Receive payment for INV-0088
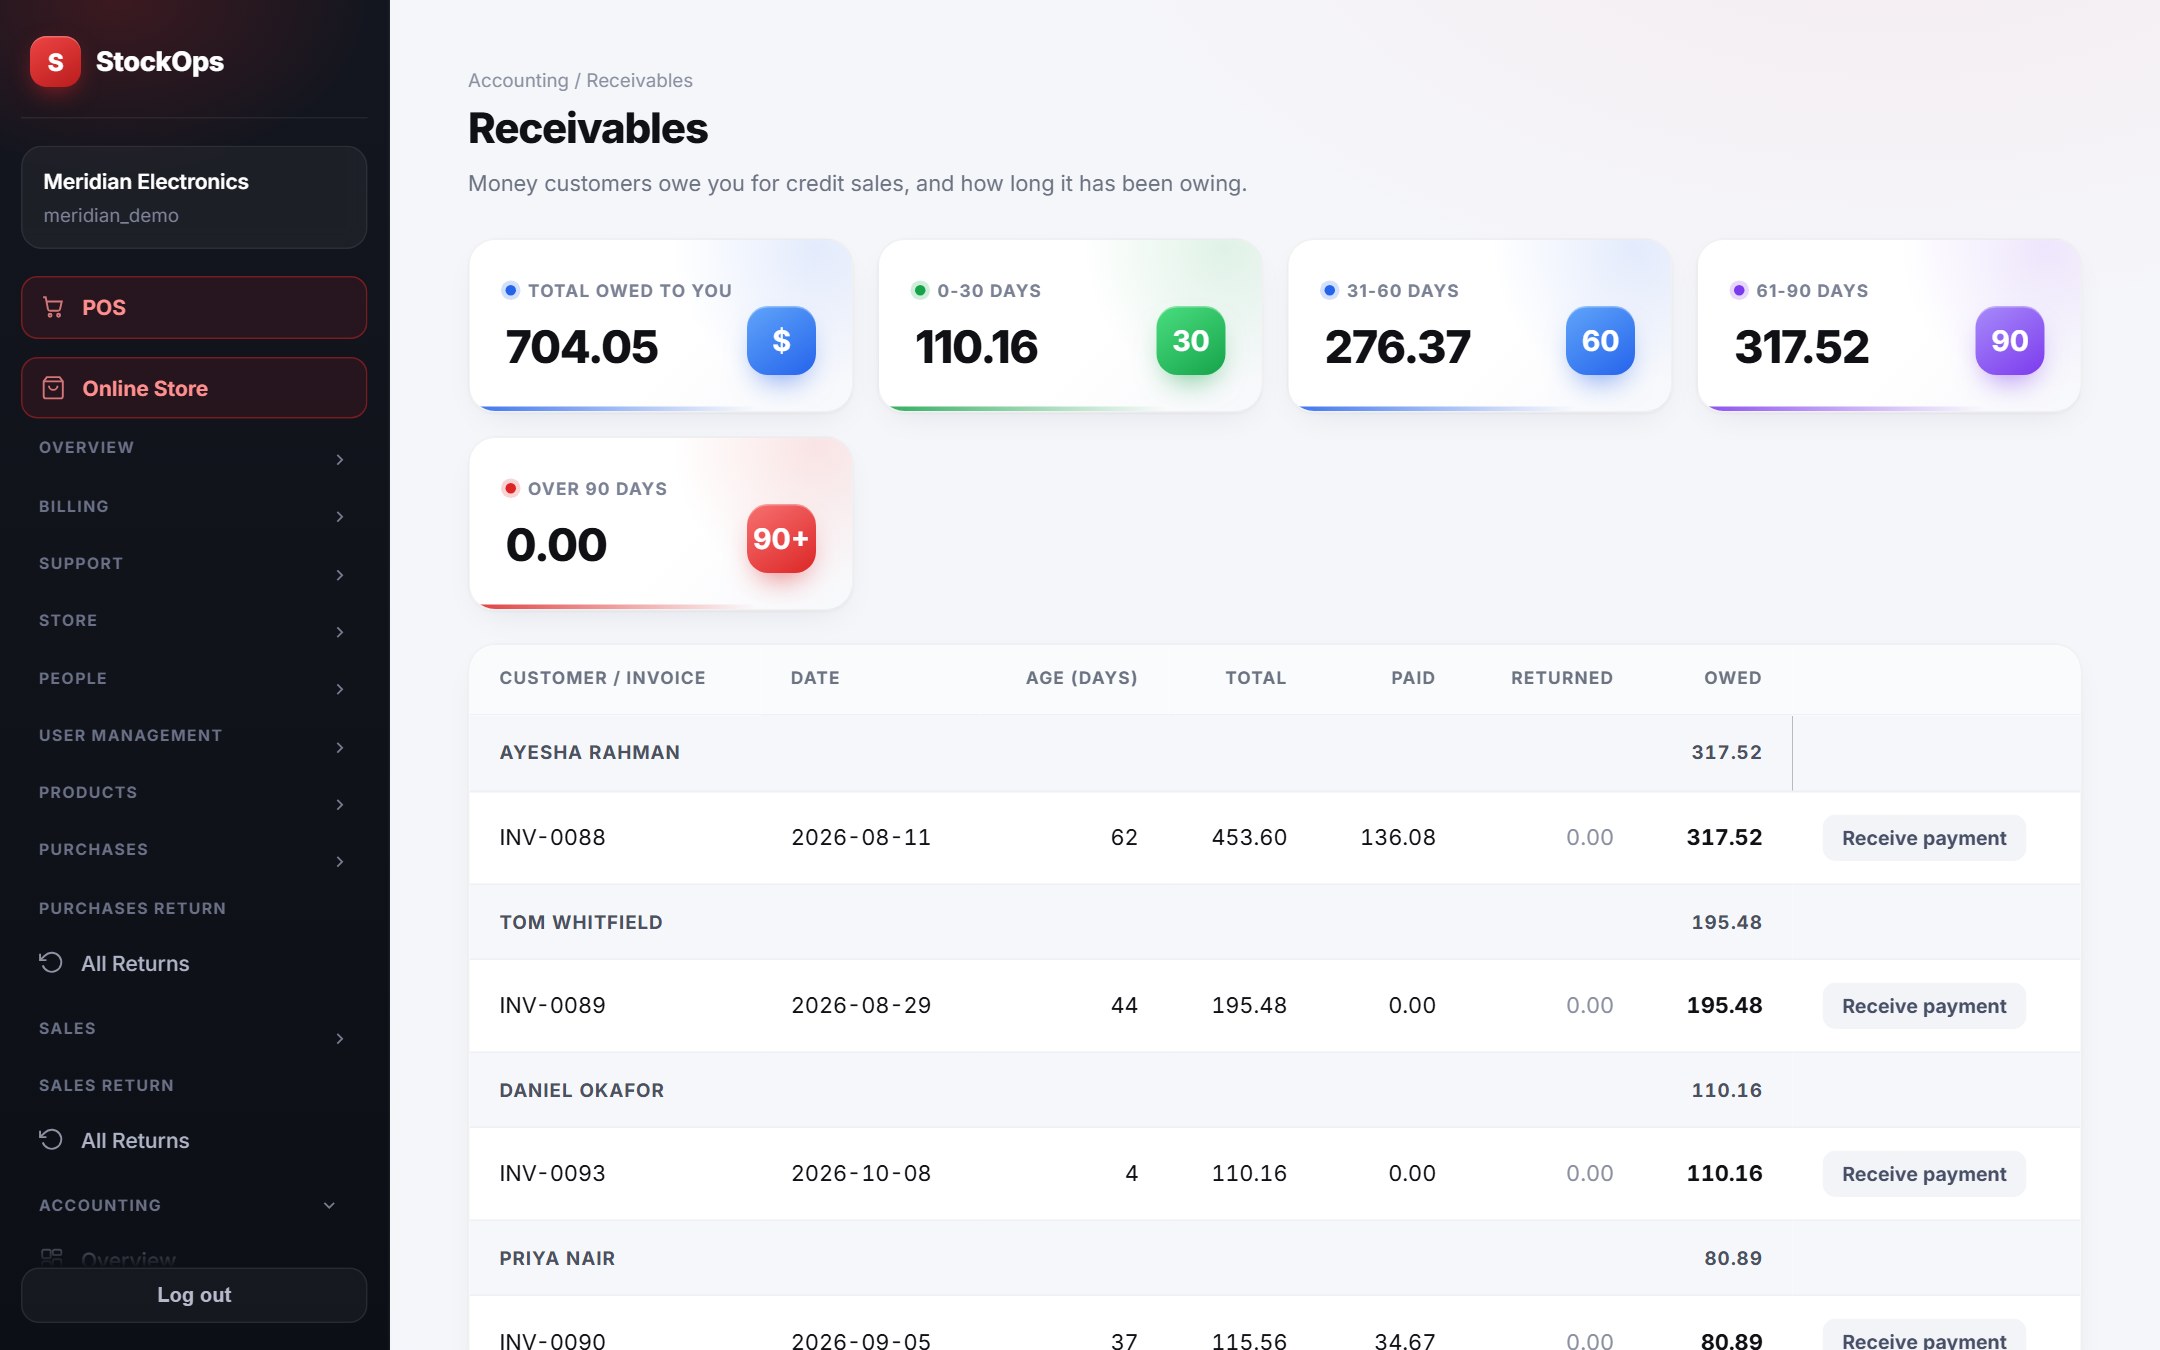Viewport: 2160px width, 1350px height. pyautogui.click(x=1924, y=838)
